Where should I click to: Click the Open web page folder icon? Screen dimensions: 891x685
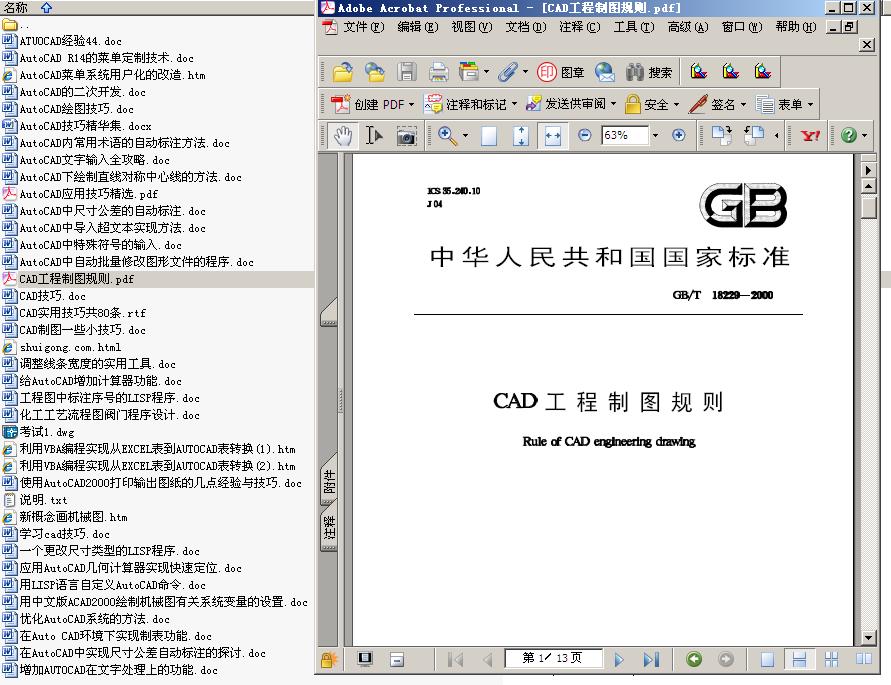(374, 72)
